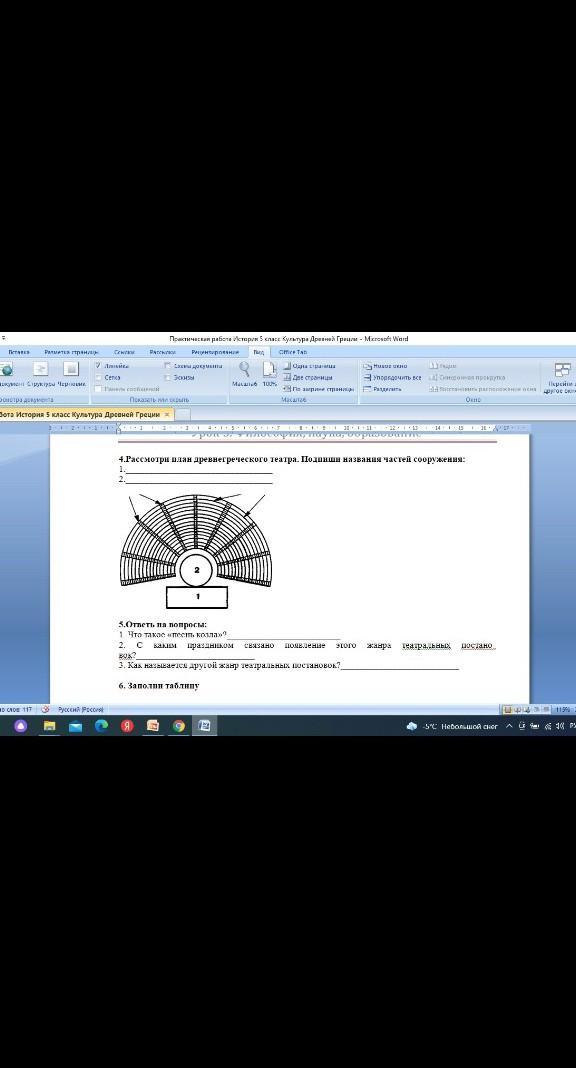The height and width of the screenshot is (1068, 576).
Task: Open the Яндекс browser taskbar icon
Action: pyautogui.click(x=127, y=726)
